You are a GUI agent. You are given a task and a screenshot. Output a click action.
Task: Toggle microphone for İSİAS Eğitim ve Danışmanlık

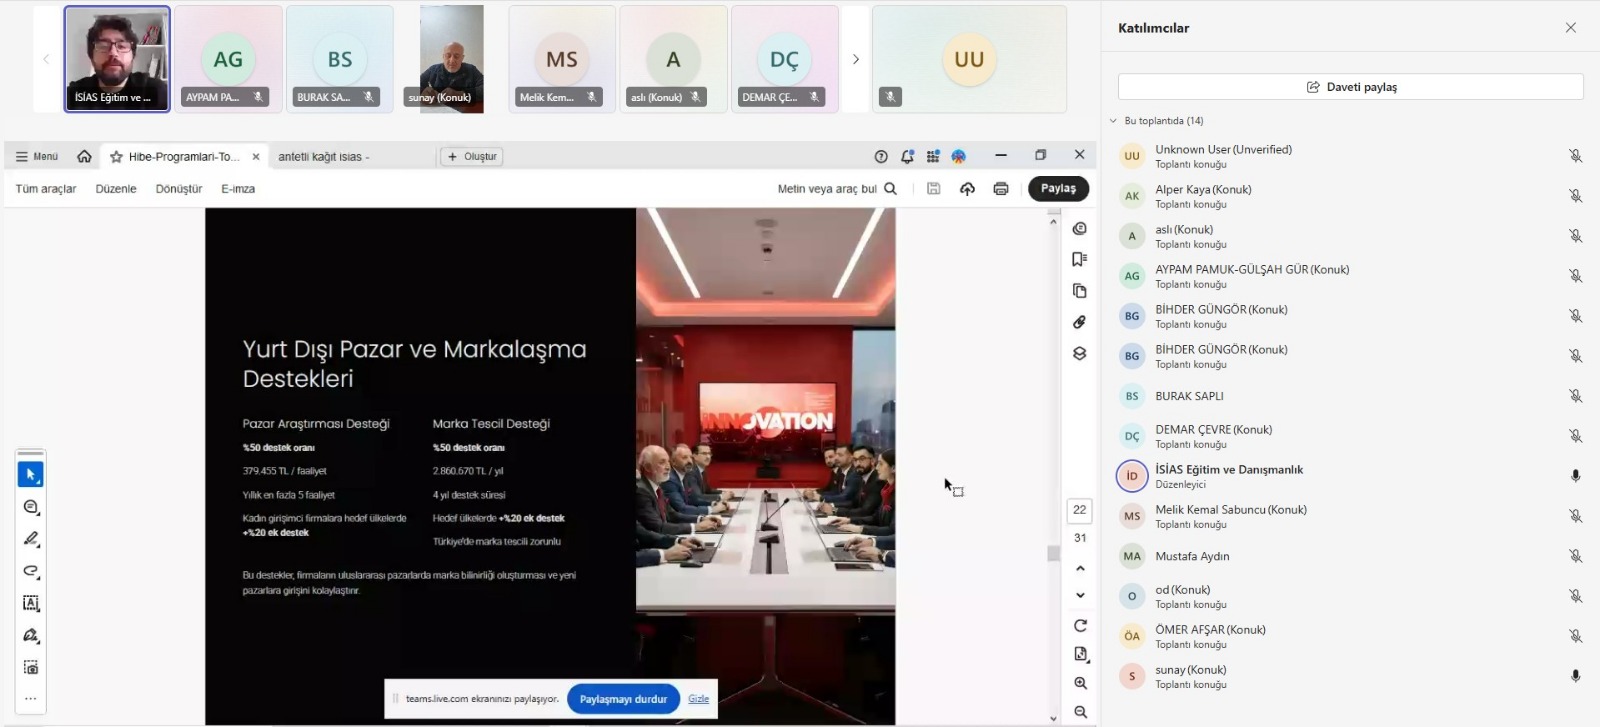[x=1575, y=476]
